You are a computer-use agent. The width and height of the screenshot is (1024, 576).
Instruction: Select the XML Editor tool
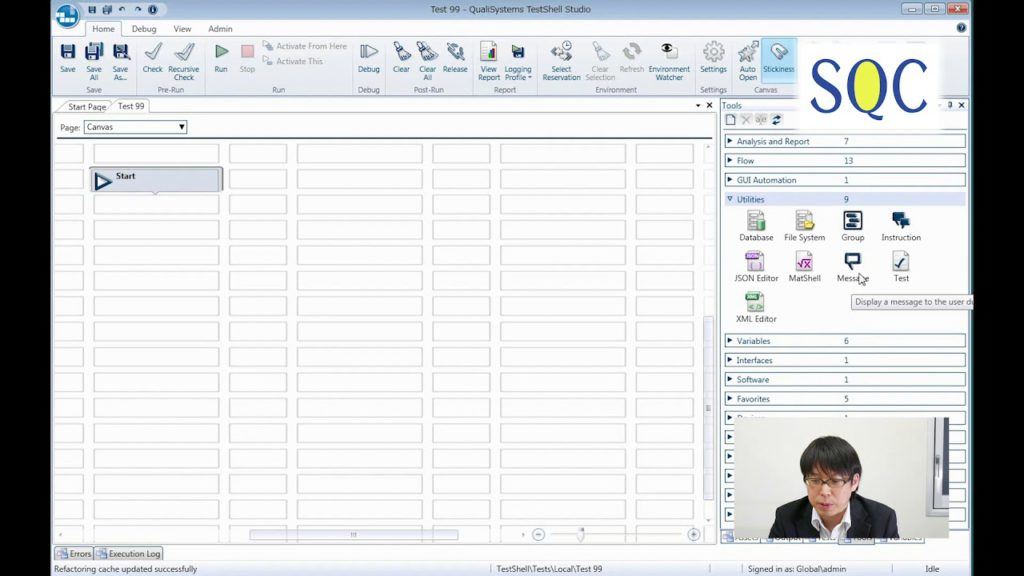pyautogui.click(x=756, y=308)
